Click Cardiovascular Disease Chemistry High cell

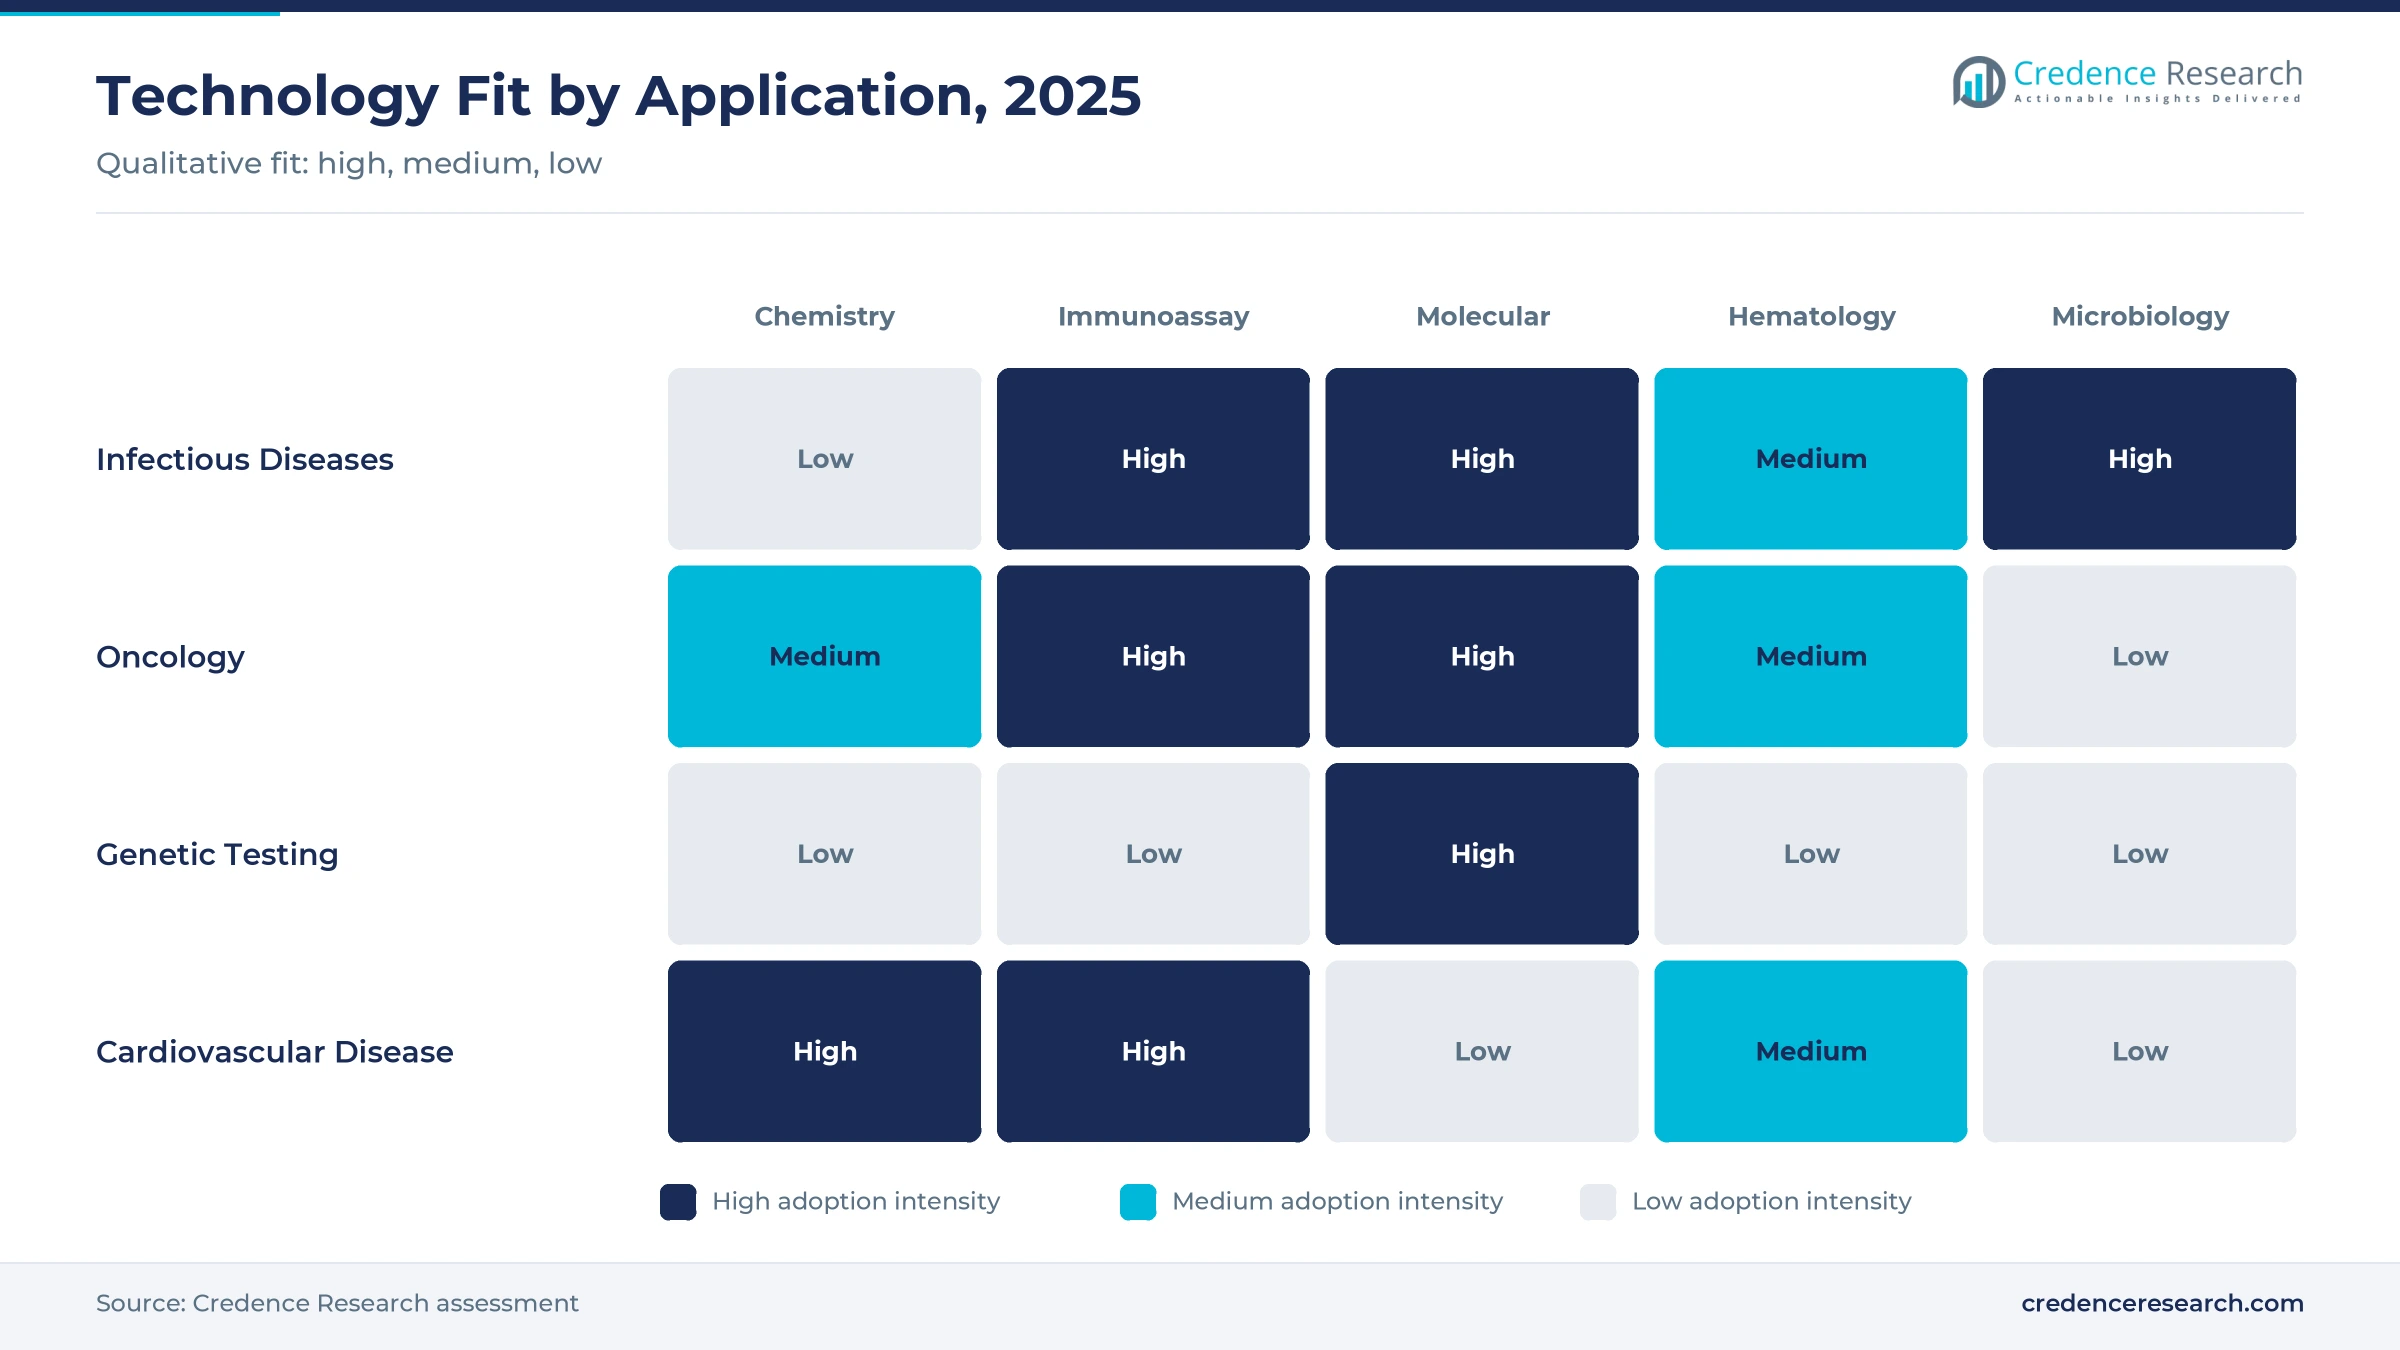click(824, 1051)
